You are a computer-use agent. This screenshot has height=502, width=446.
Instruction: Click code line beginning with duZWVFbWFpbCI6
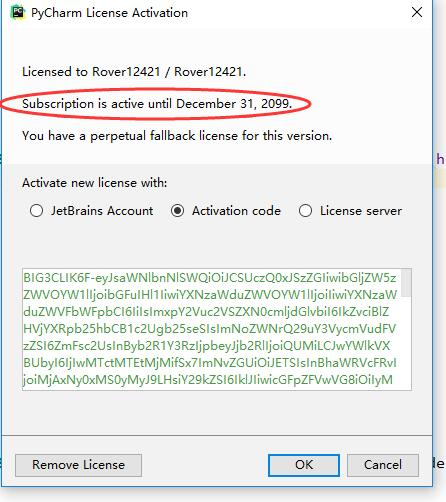(206, 312)
